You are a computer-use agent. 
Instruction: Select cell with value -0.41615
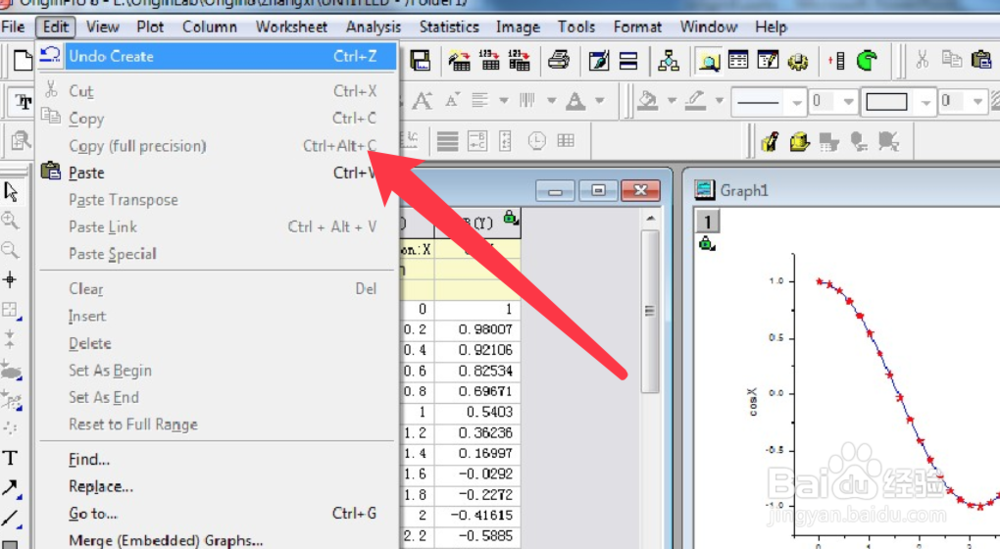click(x=477, y=515)
